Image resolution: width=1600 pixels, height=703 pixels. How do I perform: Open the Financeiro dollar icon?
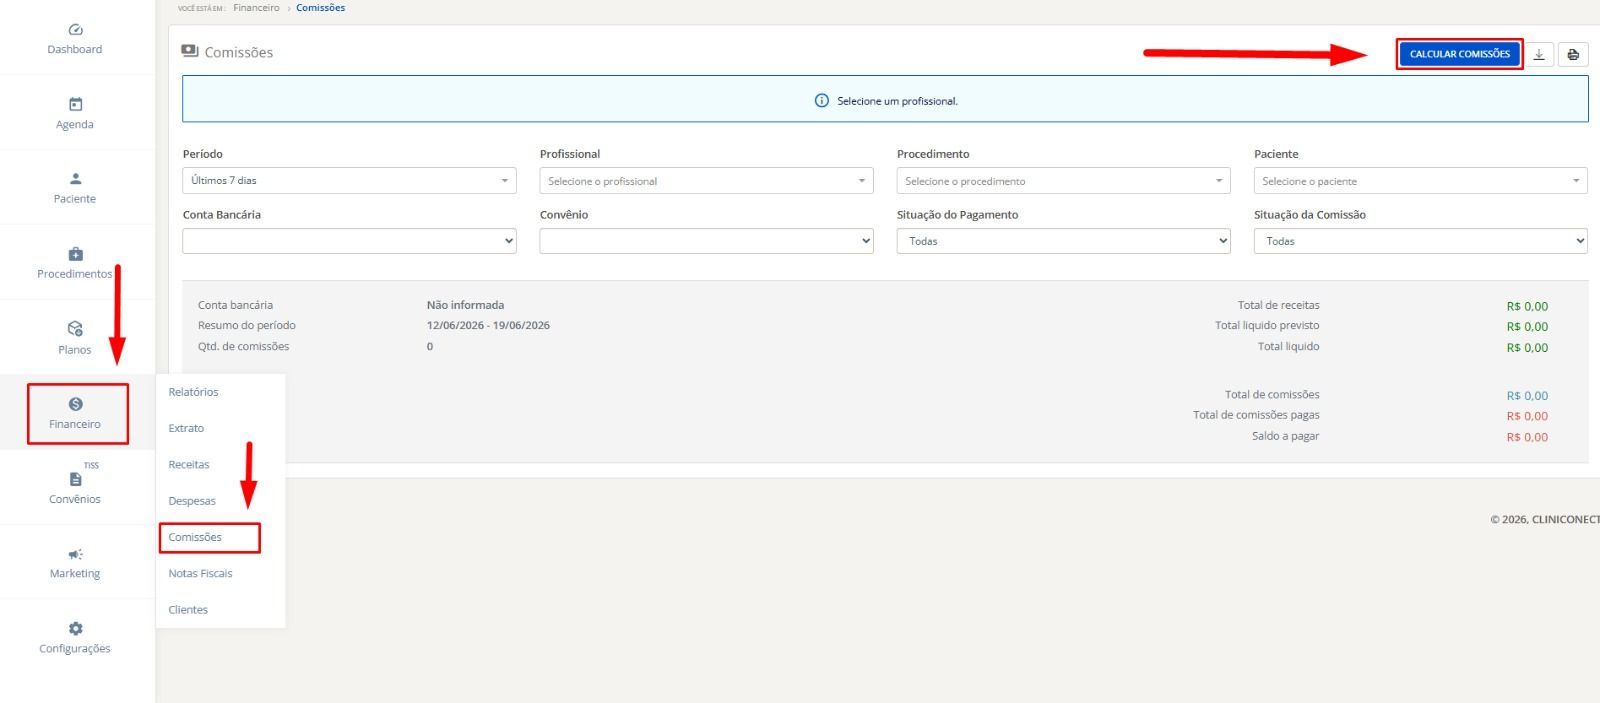pyautogui.click(x=75, y=404)
